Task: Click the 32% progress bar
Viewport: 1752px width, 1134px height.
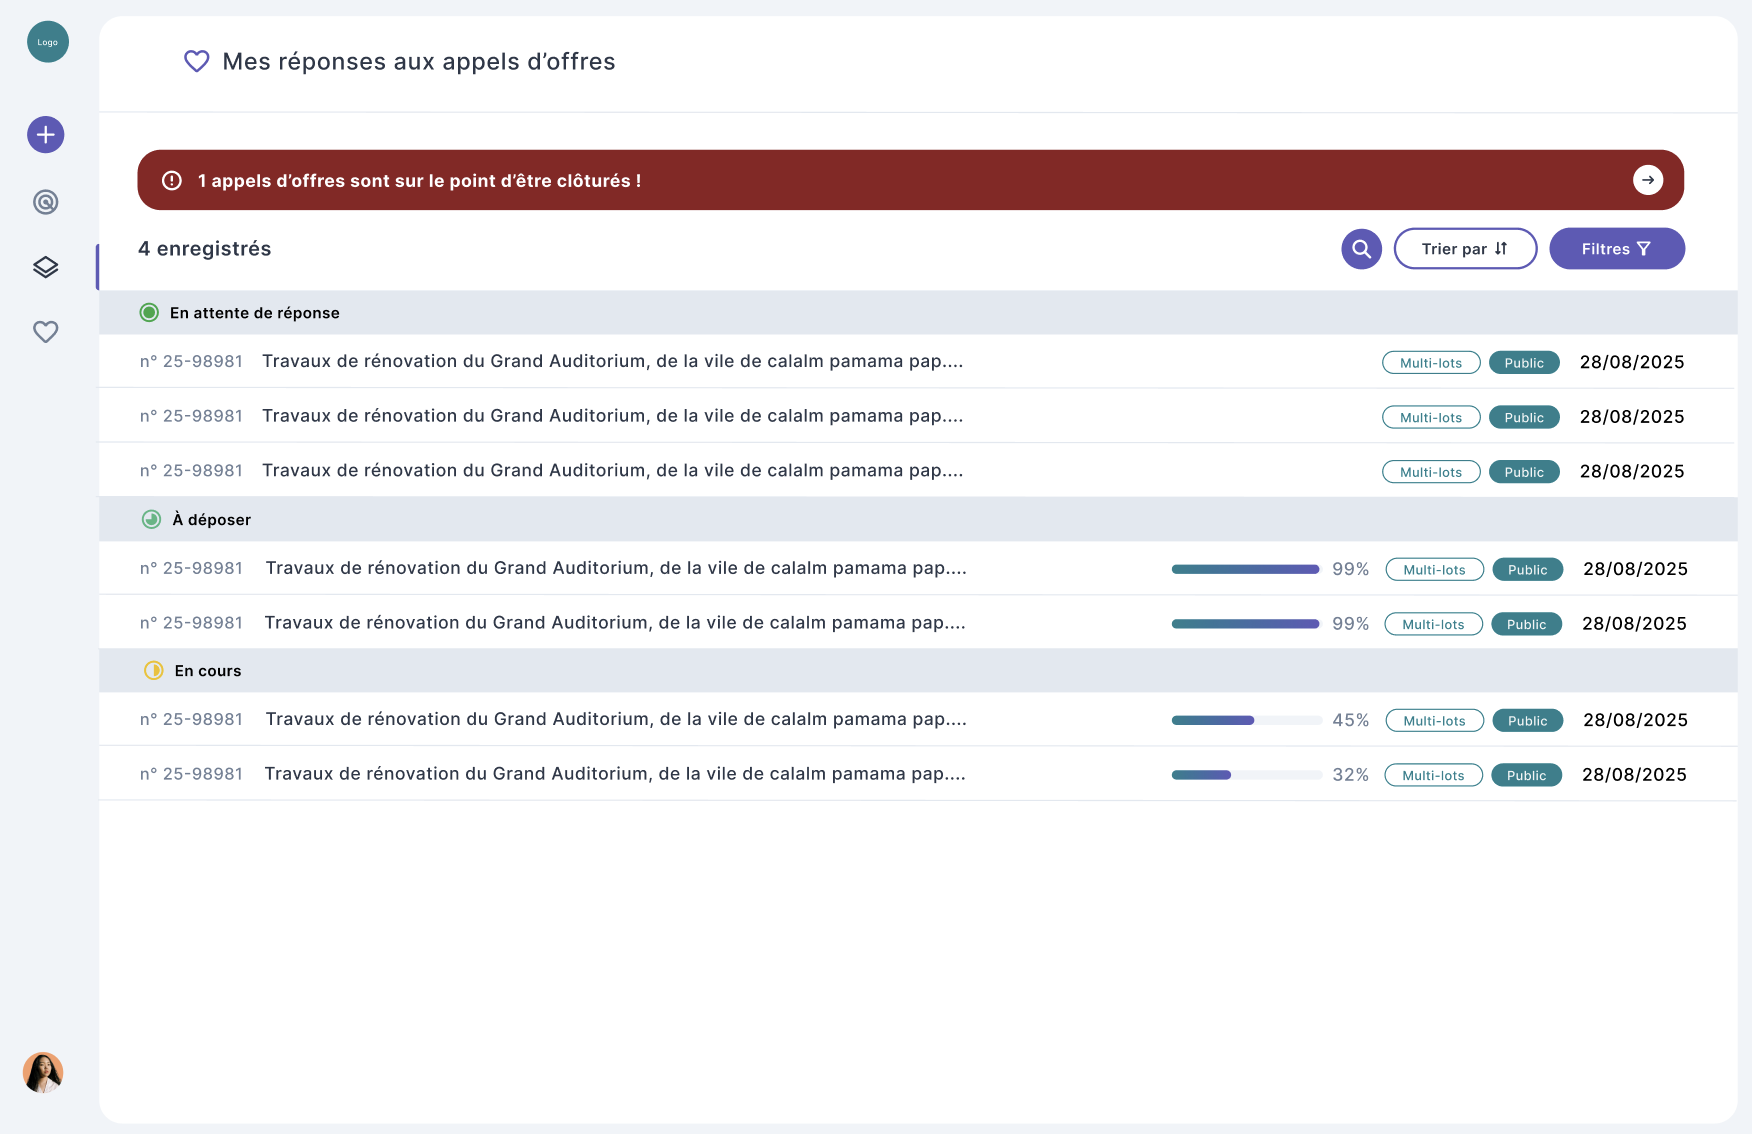Action: (x=1246, y=775)
